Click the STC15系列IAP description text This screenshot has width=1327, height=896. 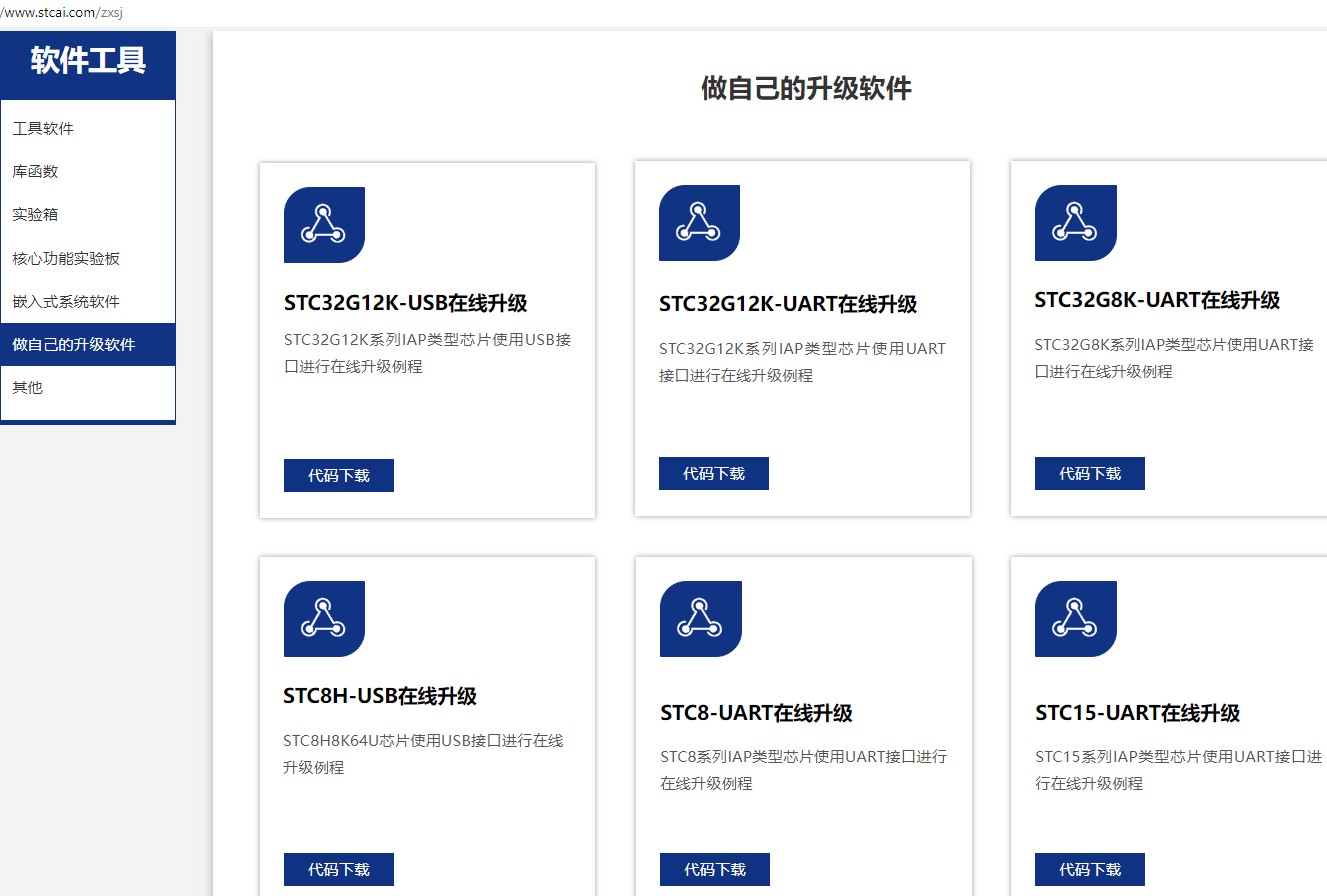pyautogui.click(x=1179, y=770)
